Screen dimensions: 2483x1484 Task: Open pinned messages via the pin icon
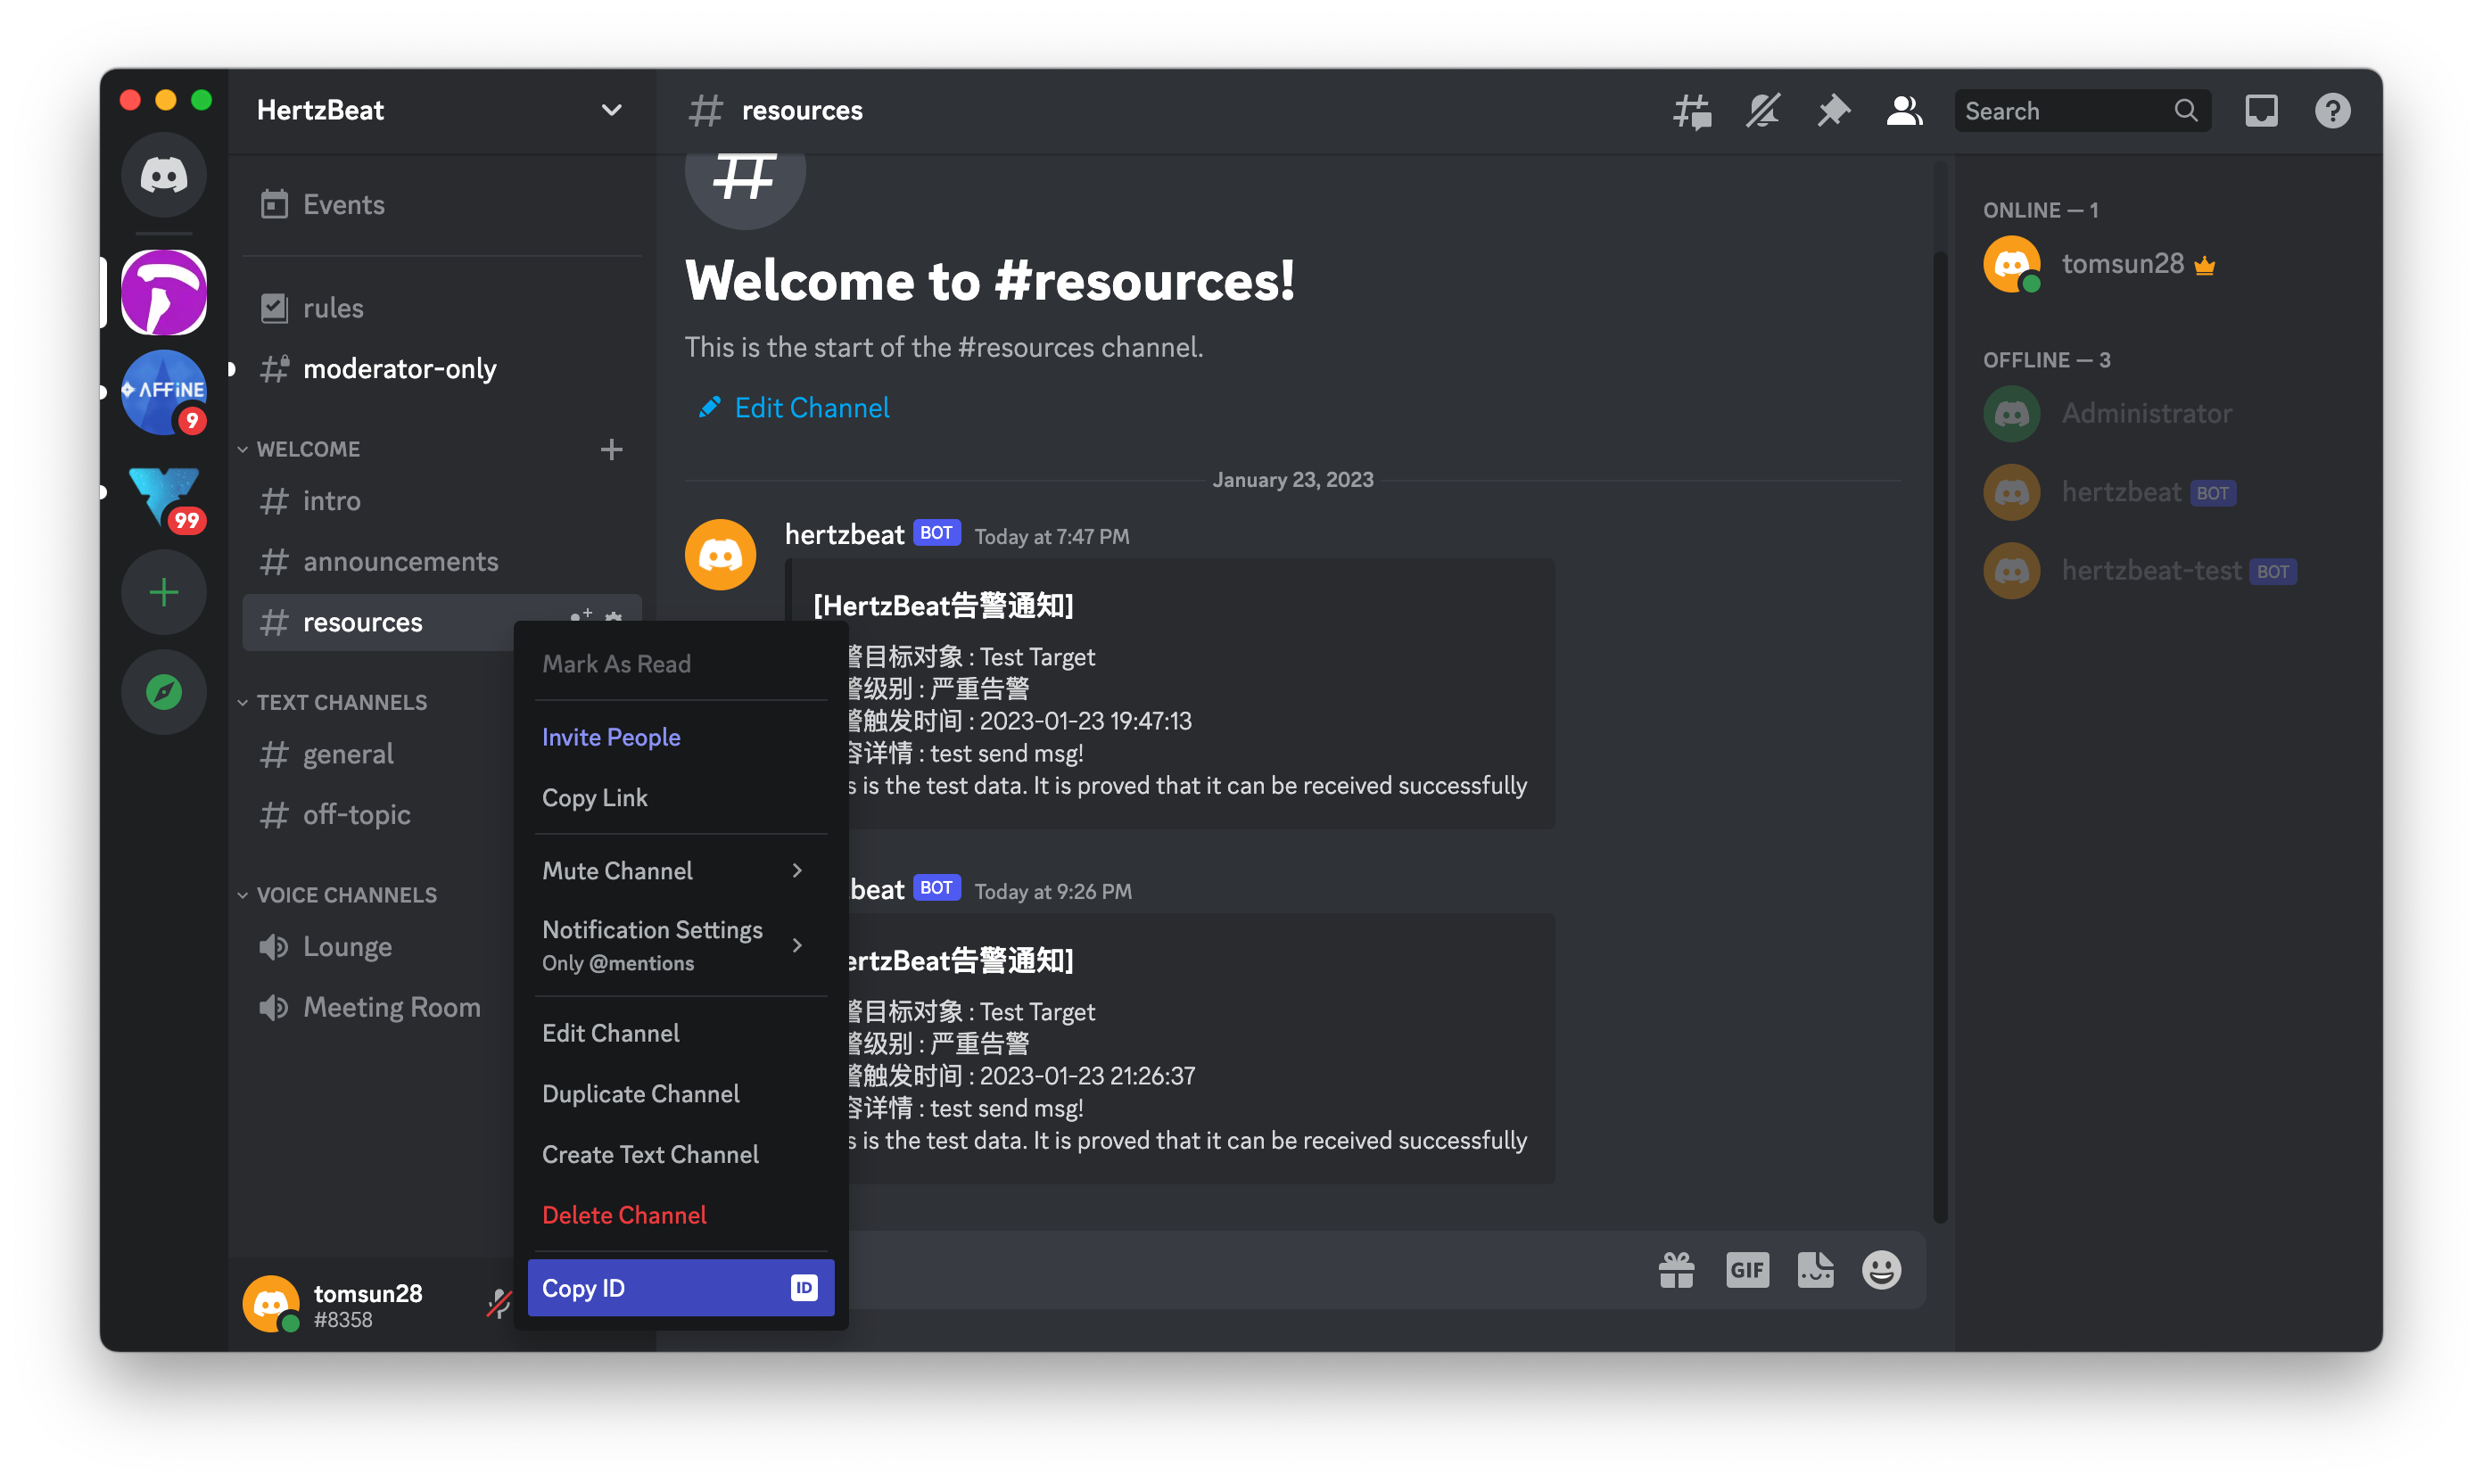[1833, 111]
